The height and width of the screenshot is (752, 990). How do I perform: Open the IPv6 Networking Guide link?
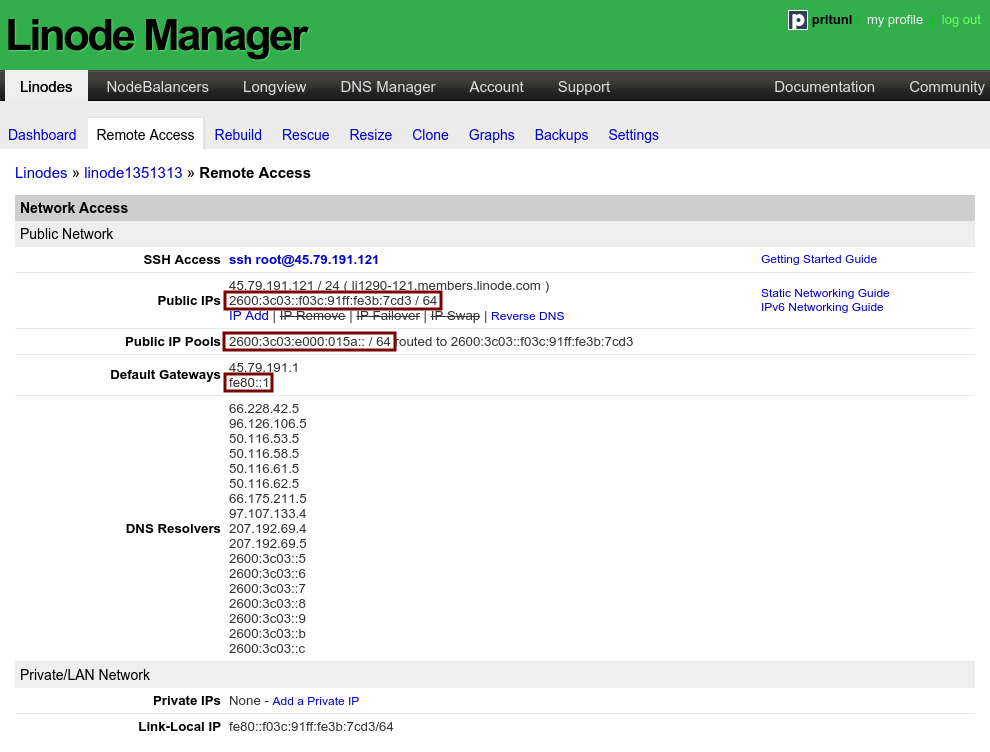coord(822,307)
